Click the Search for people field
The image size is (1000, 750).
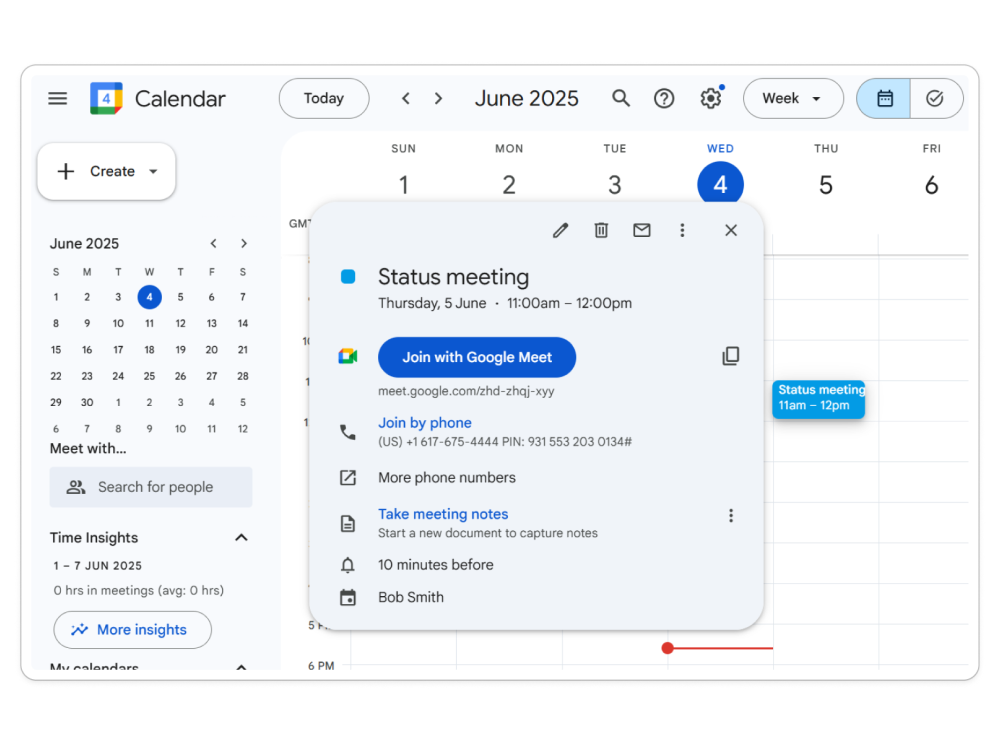coord(151,487)
